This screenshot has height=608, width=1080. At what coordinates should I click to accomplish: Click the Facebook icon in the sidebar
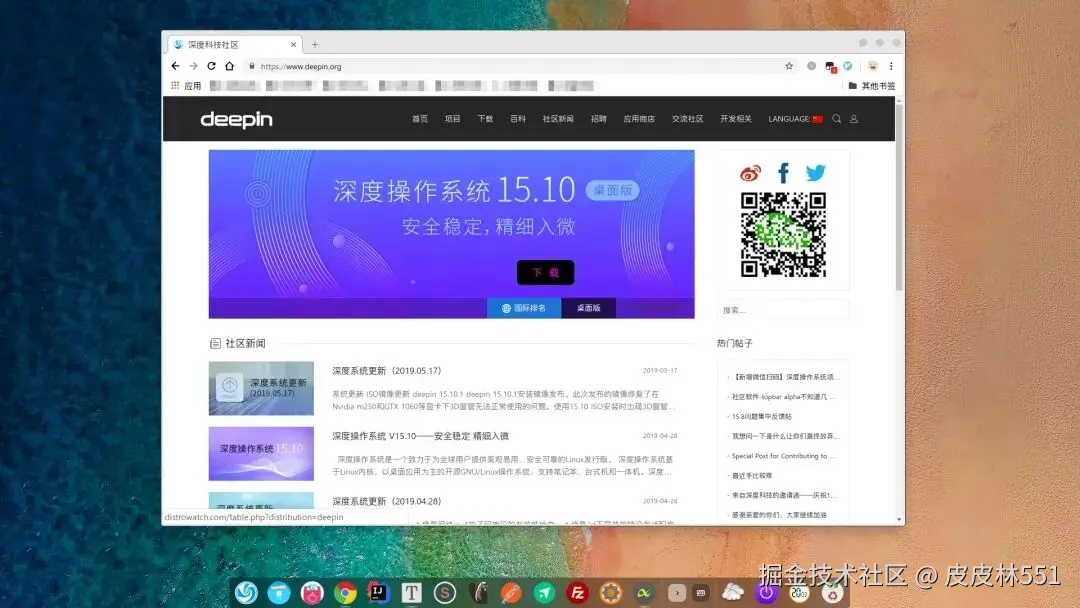pos(783,172)
